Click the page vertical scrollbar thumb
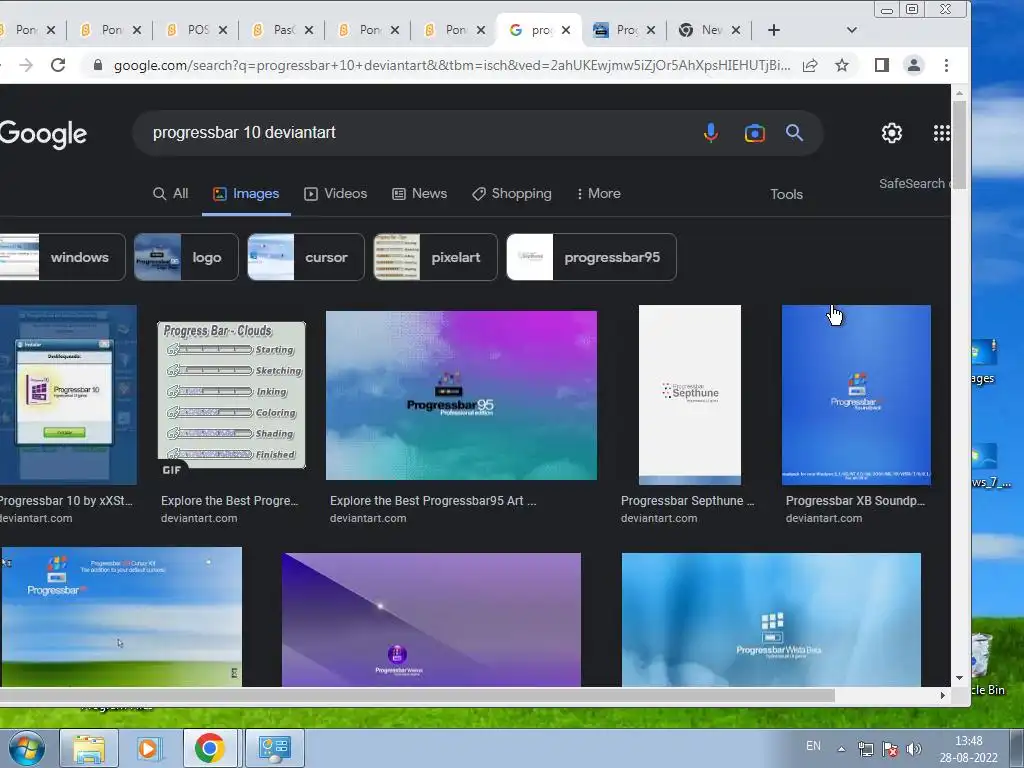 pyautogui.click(x=959, y=145)
